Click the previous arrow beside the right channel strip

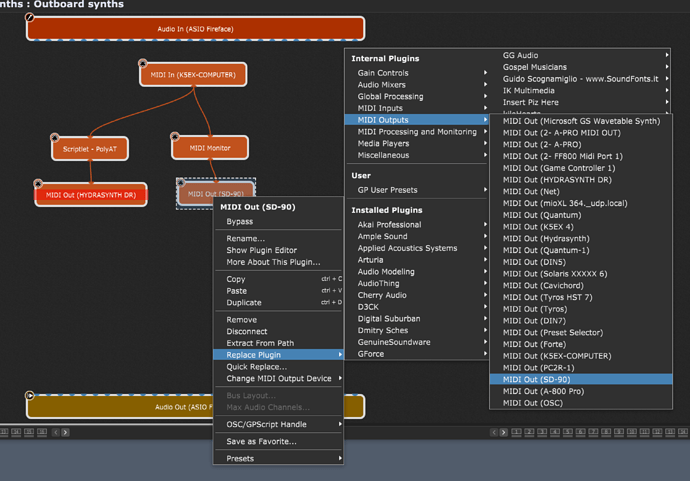[494, 433]
